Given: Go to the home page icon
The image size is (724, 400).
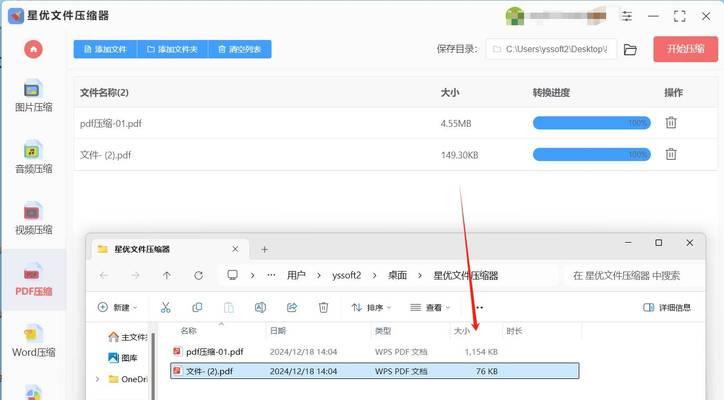Looking at the screenshot, I should click(x=33, y=49).
